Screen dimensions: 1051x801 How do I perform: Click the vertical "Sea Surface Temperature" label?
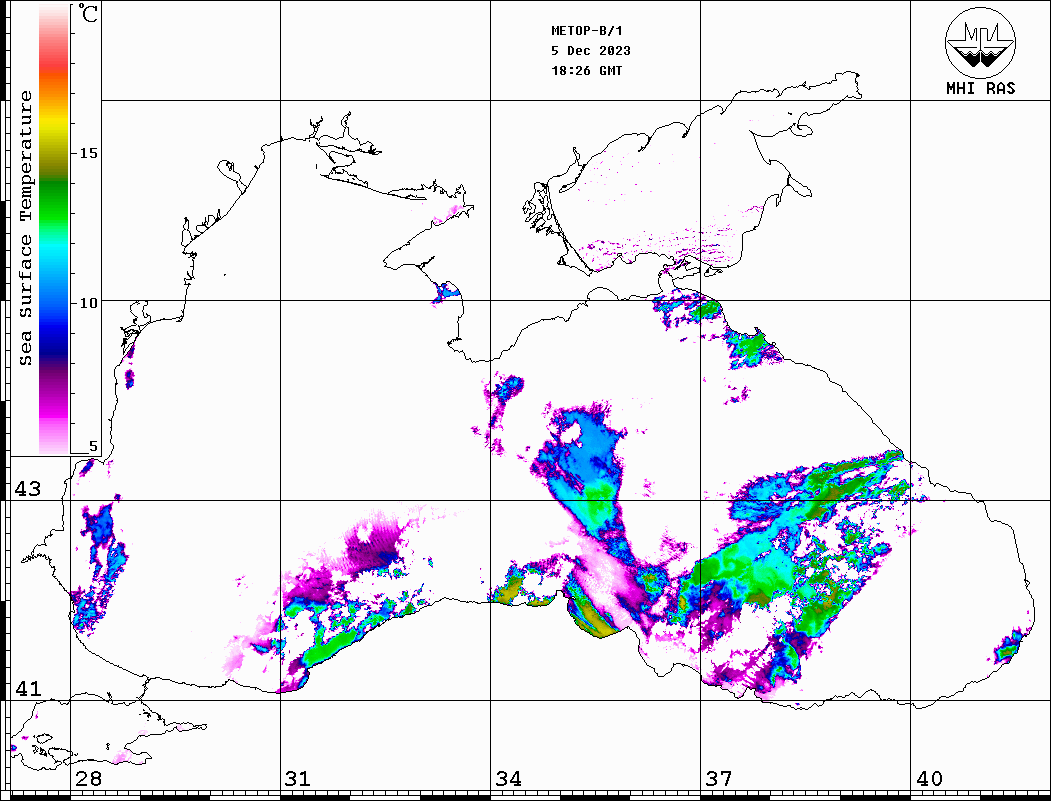click(26, 228)
